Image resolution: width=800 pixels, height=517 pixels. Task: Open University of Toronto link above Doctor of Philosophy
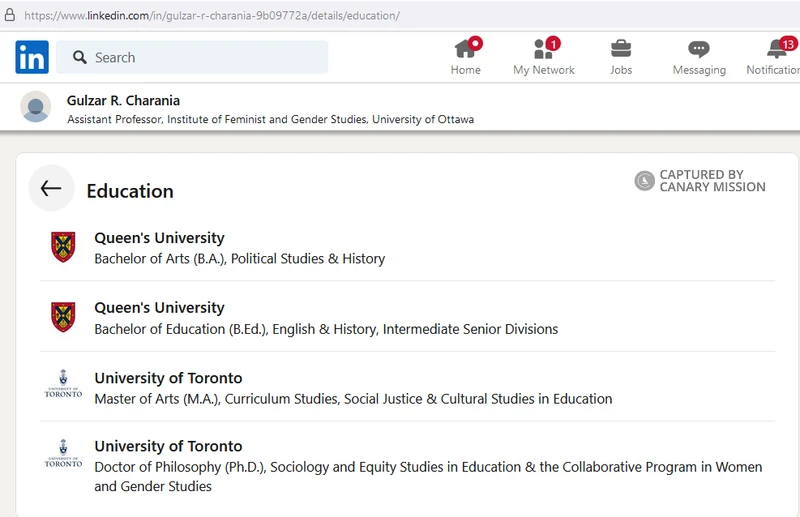click(x=168, y=446)
